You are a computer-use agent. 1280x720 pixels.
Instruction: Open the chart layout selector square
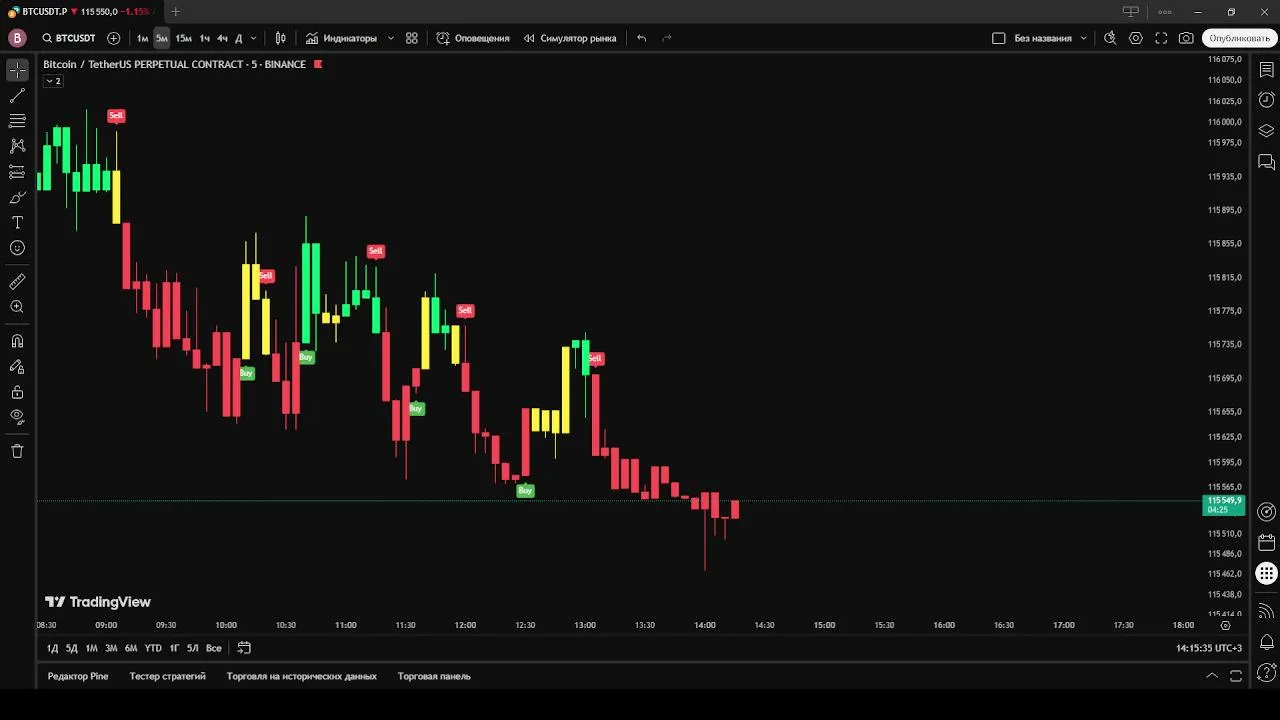coord(998,38)
